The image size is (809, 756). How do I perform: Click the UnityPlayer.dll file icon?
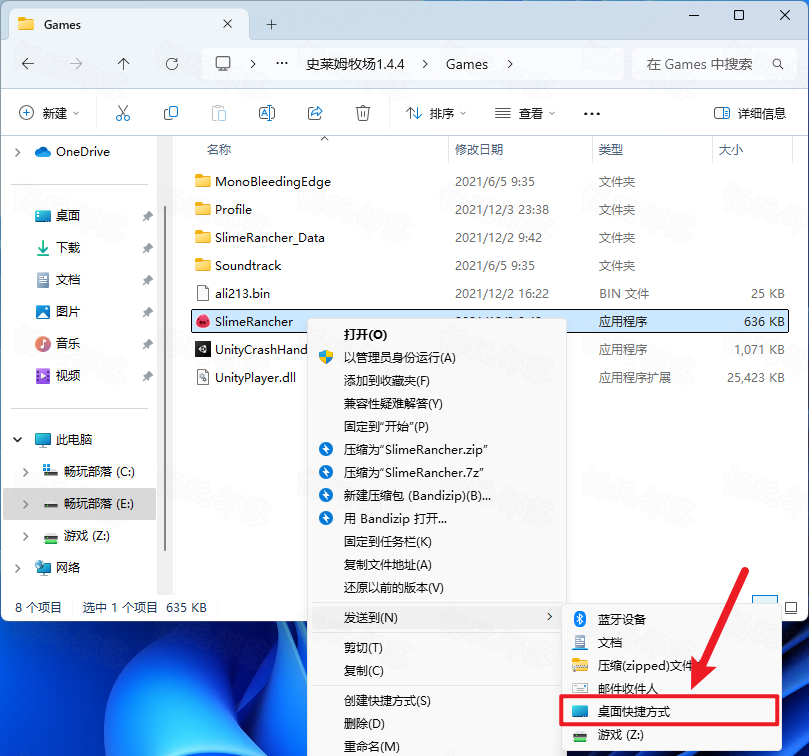click(203, 377)
